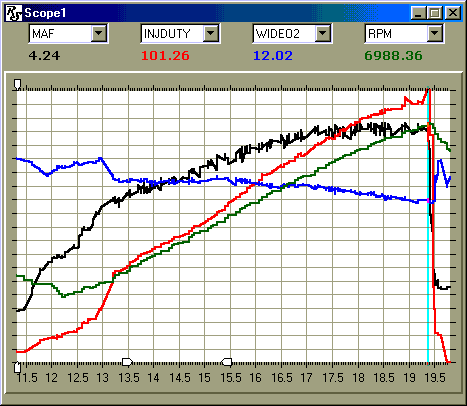467x406 pixels.
Task: Click the RPM combo box text field
Action: 396,33
